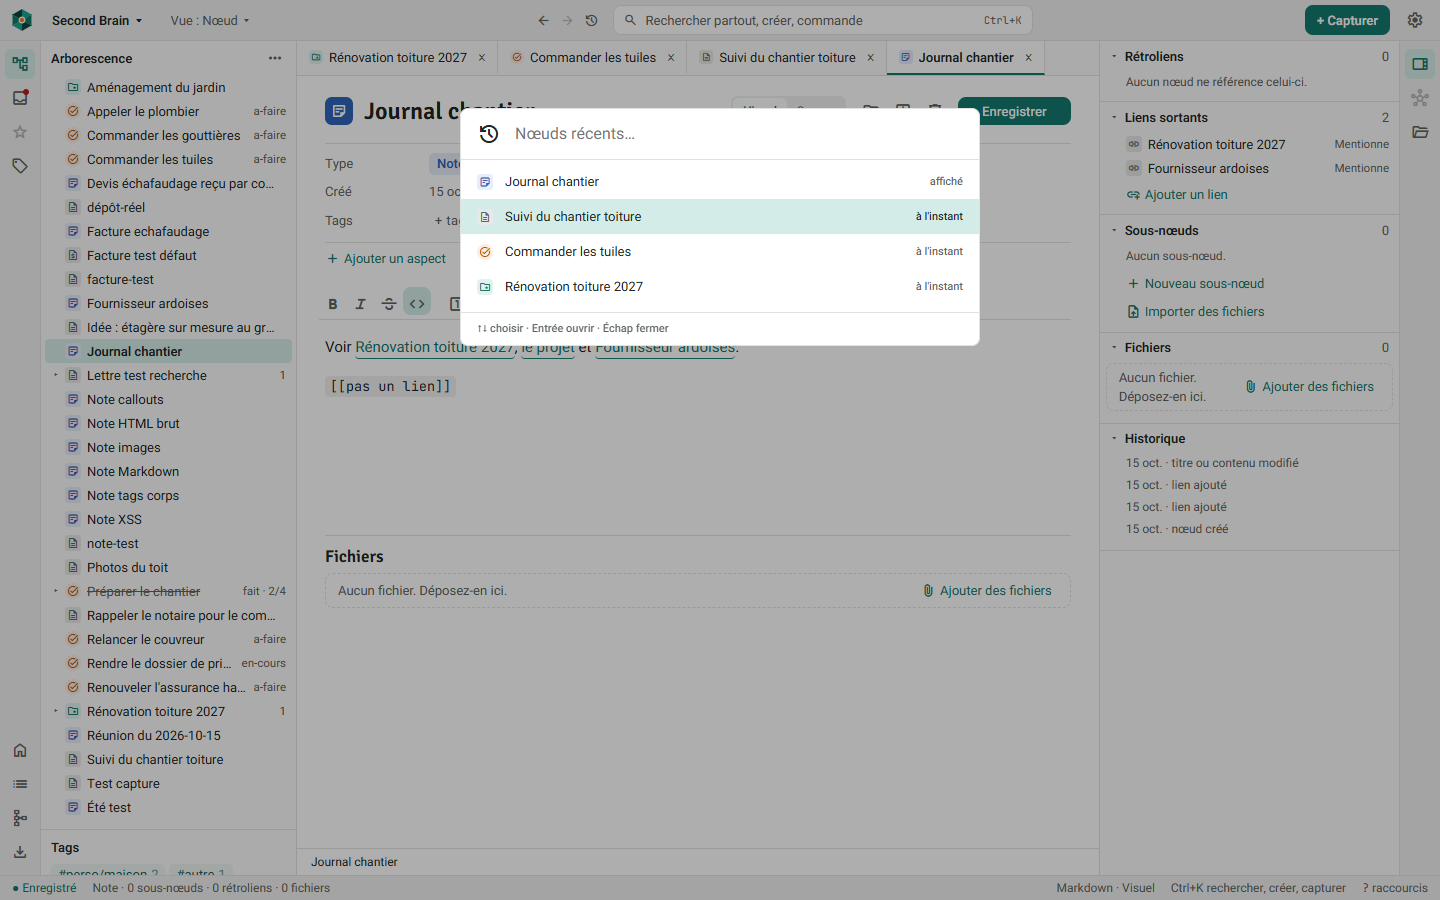Apply strikethrough formatting in the editor toolbar
The image size is (1440, 900).
point(389,304)
